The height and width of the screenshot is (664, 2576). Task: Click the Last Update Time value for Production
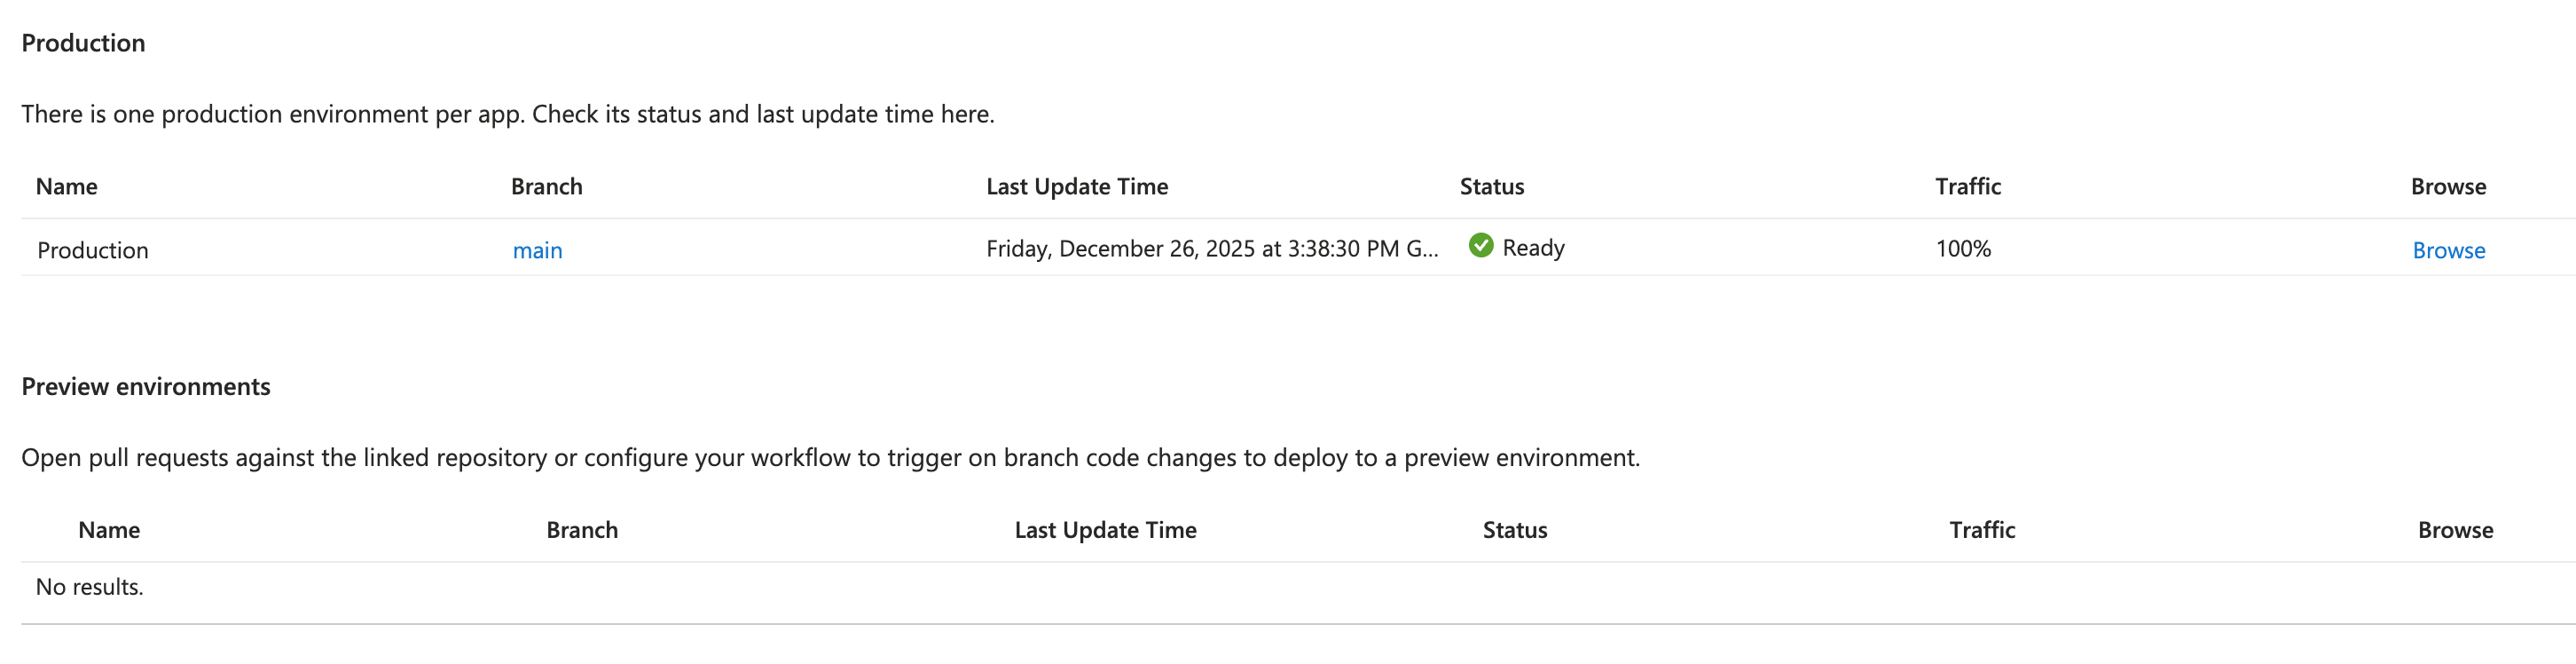pyautogui.click(x=1211, y=249)
